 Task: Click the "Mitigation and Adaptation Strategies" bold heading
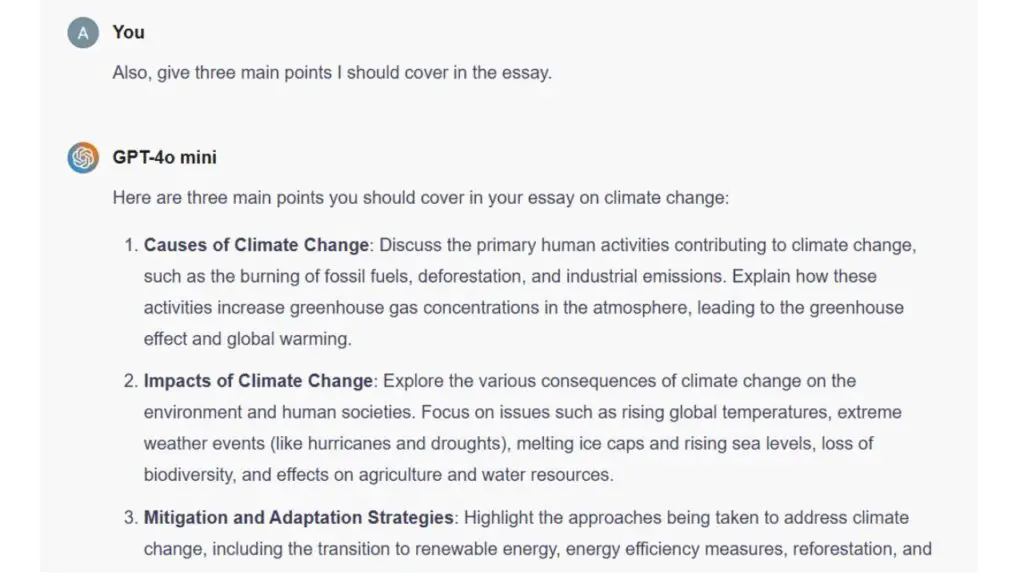tap(299, 518)
